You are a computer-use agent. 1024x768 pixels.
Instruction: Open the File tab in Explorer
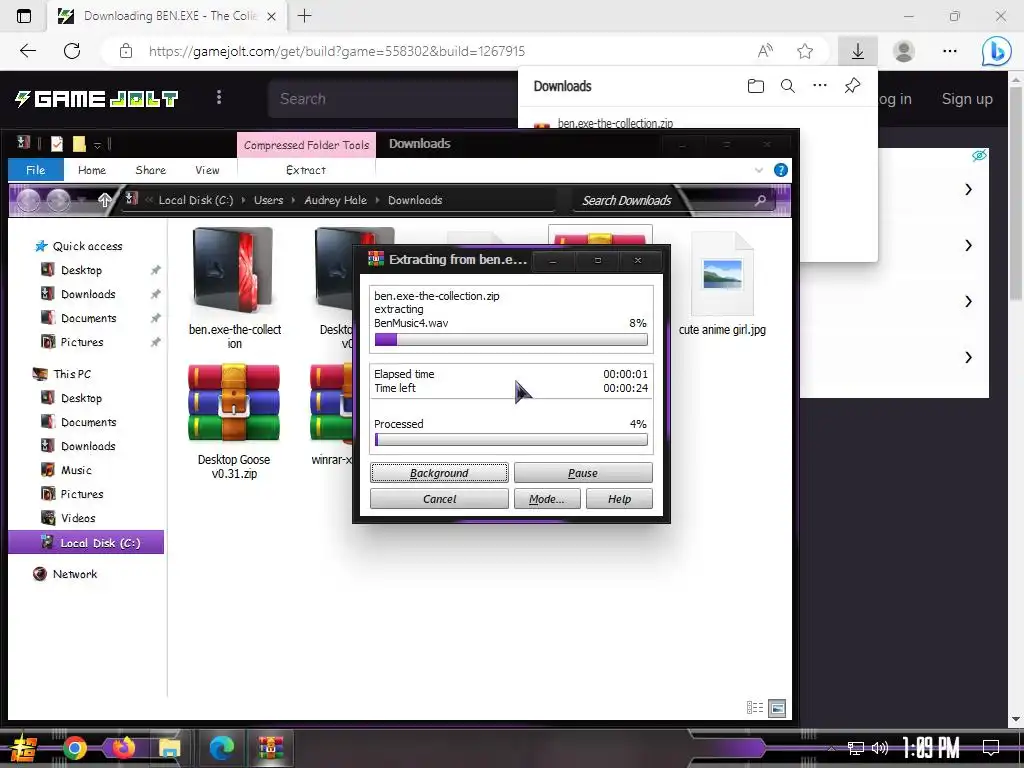(36, 170)
